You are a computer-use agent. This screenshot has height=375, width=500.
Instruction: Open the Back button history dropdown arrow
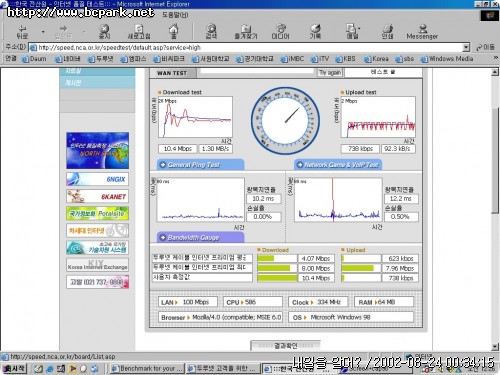pos(43,32)
